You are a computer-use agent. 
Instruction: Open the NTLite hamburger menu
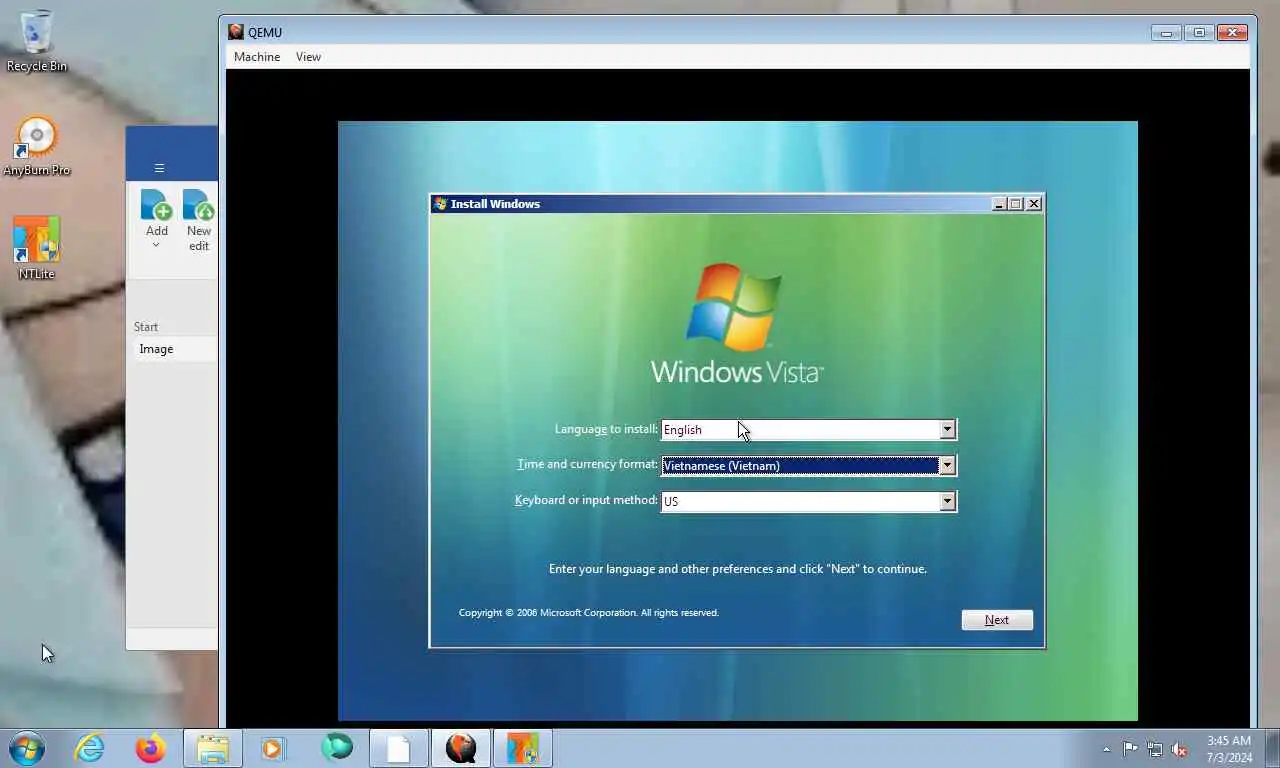pos(159,168)
